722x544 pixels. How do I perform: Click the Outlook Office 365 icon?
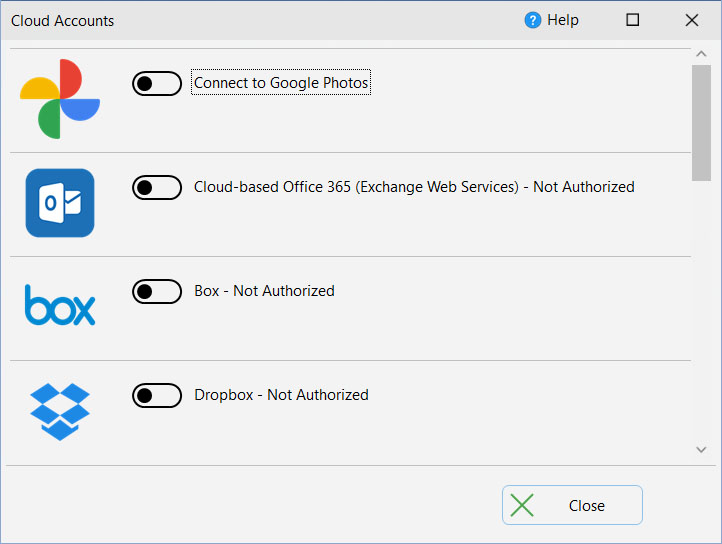60,203
